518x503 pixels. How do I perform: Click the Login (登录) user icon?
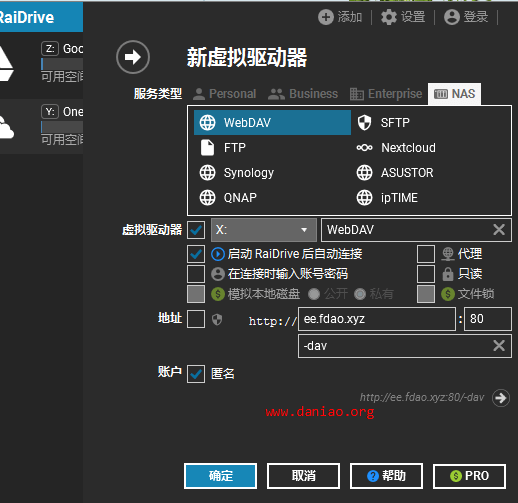452,17
